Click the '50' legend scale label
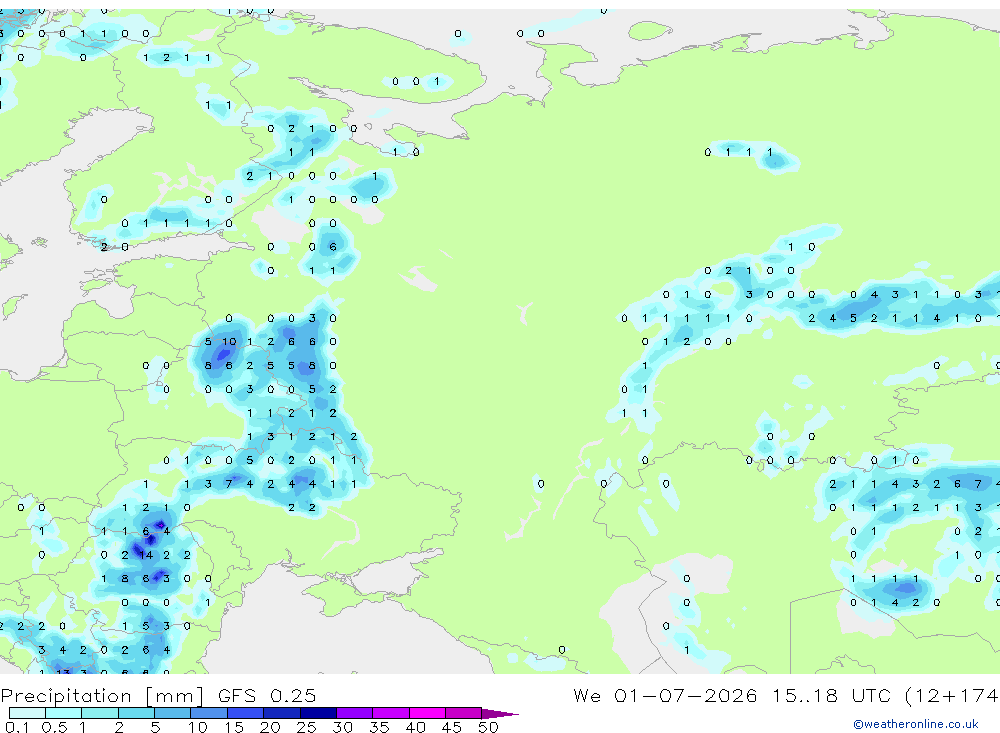 [489, 727]
